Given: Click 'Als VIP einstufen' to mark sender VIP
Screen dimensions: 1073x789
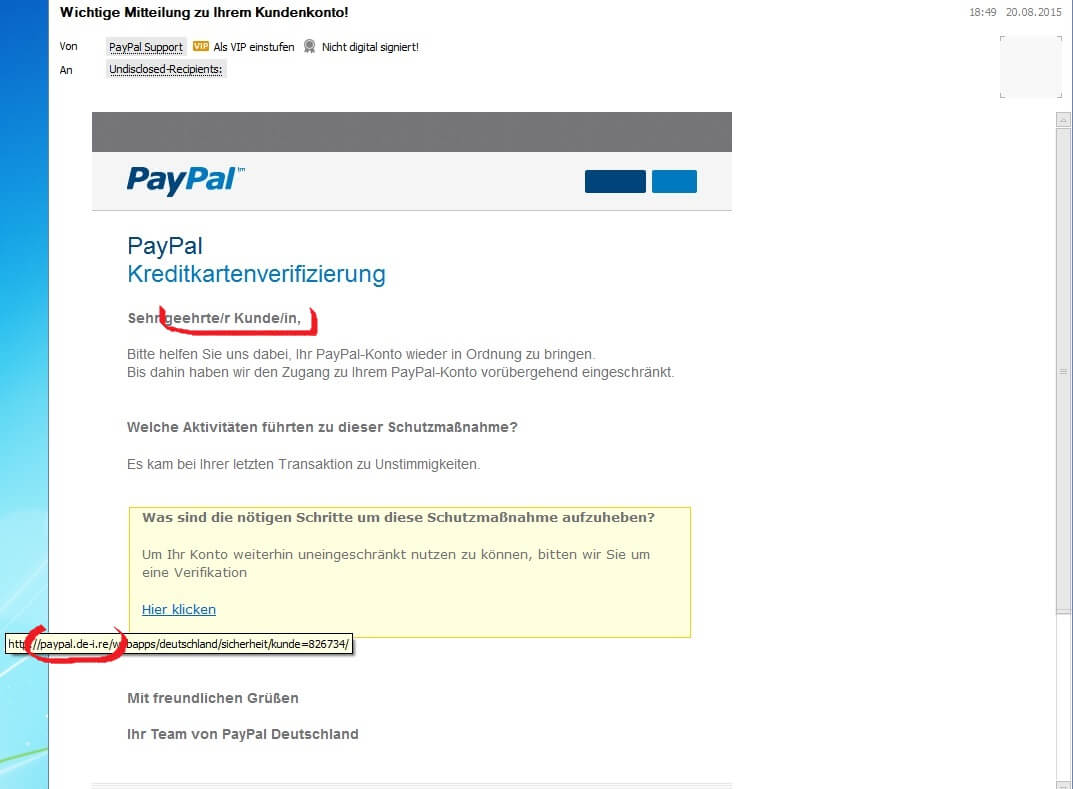Looking at the screenshot, I should point(254,47).
